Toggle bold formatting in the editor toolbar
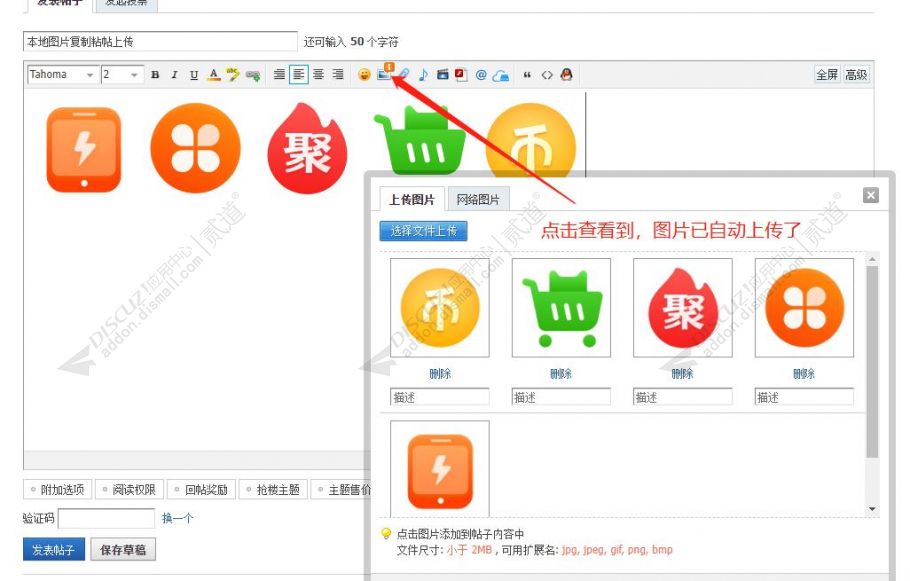The height and width of the screenshot is (581, 910). (155, 75)
